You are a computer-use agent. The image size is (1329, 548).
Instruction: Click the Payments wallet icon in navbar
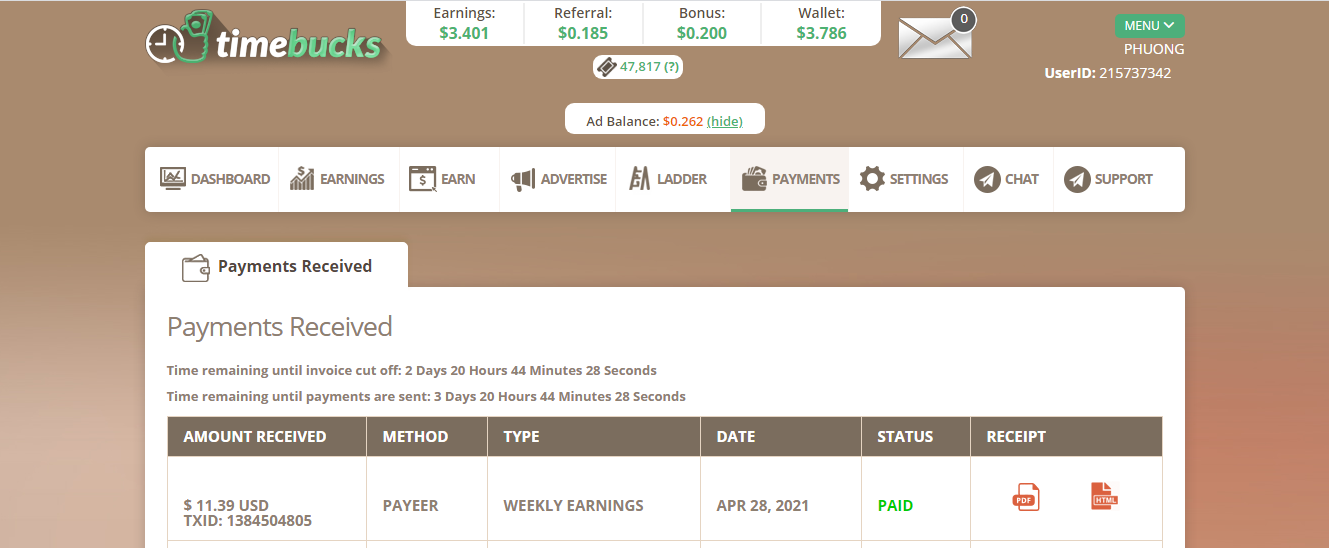[754, 179]
